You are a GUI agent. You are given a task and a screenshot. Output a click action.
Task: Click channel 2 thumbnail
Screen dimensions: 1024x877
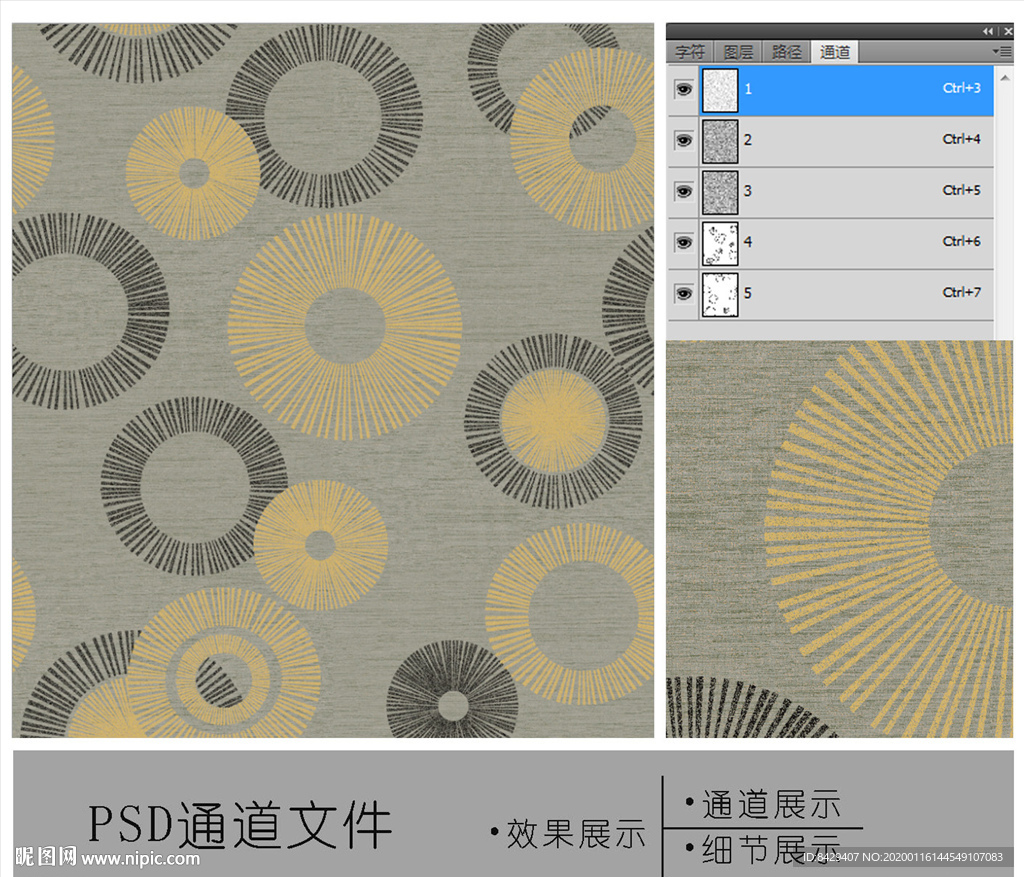click(x=720, y=141)
